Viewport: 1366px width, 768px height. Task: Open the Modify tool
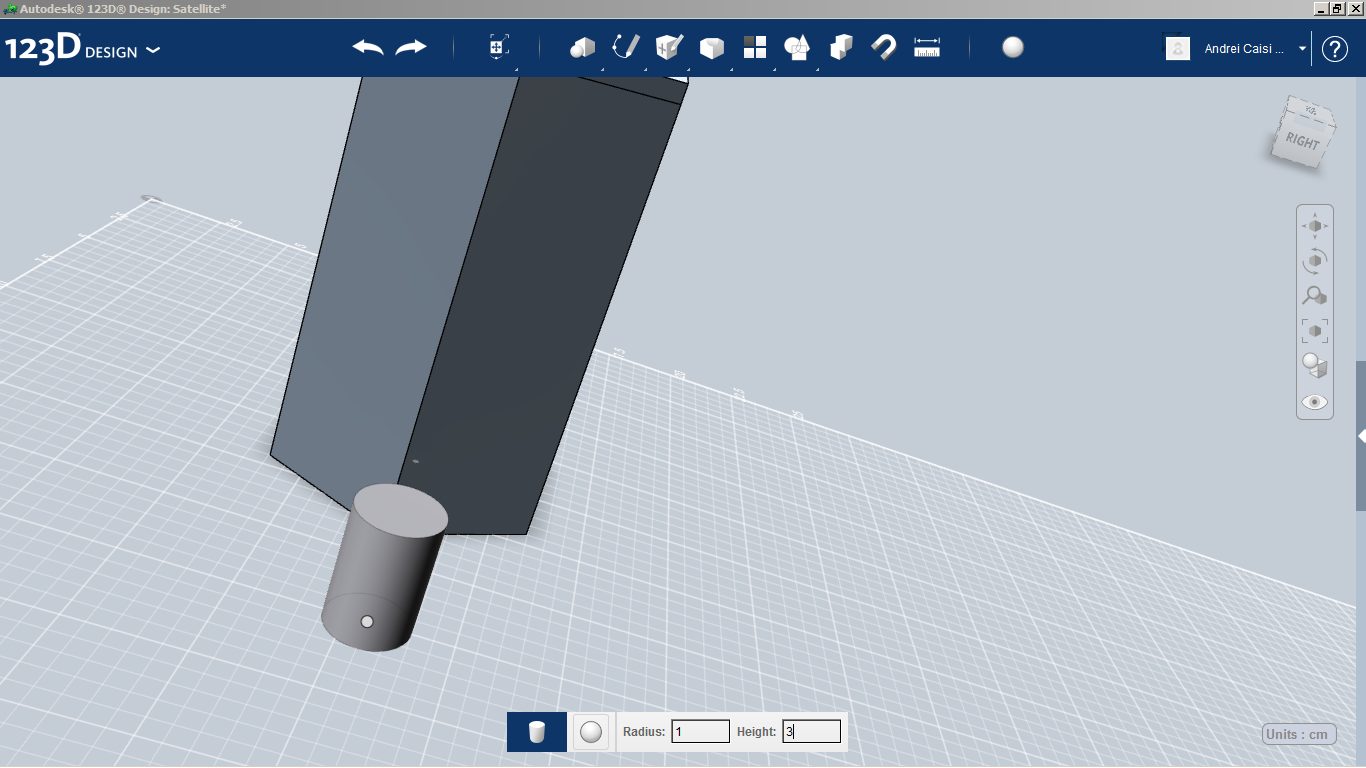[x=711, y=47]
